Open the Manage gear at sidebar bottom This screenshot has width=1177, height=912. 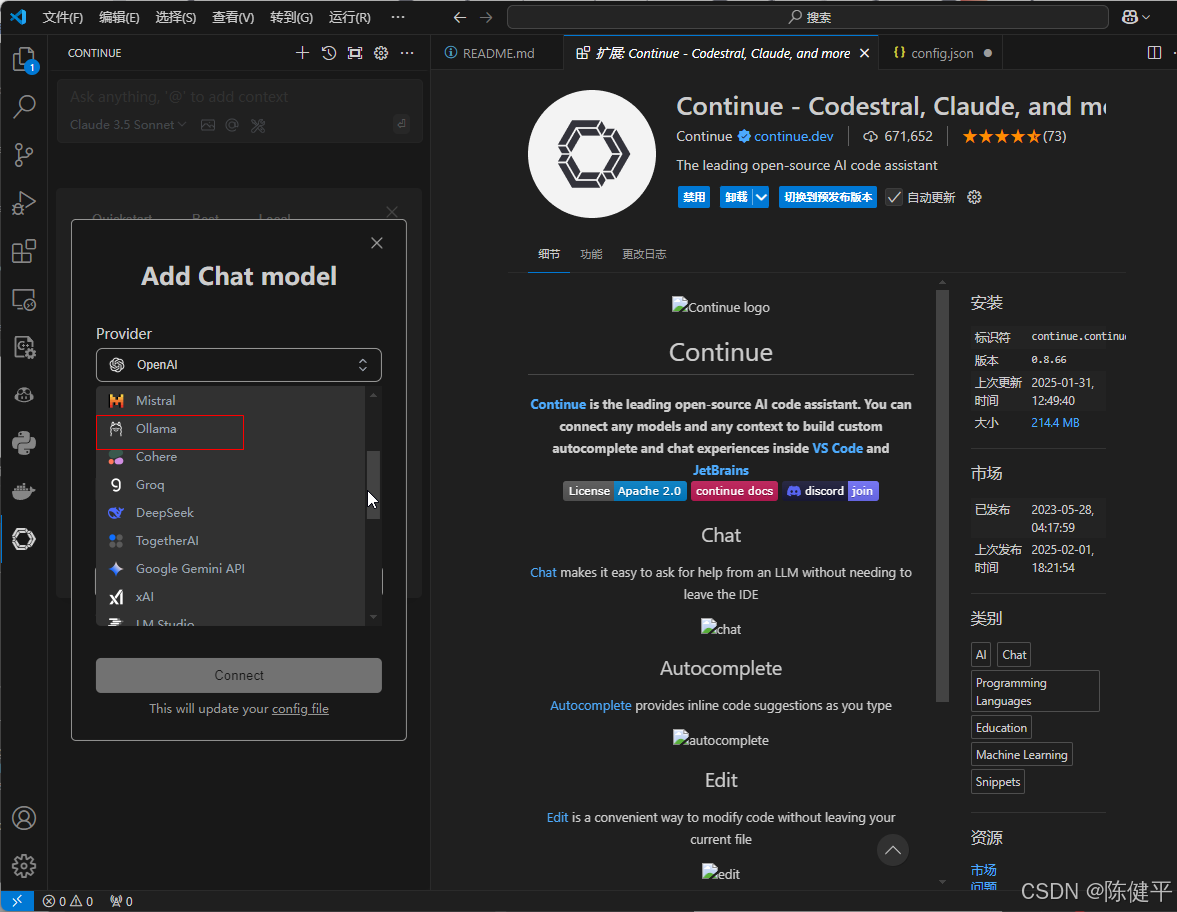[24, 865]
